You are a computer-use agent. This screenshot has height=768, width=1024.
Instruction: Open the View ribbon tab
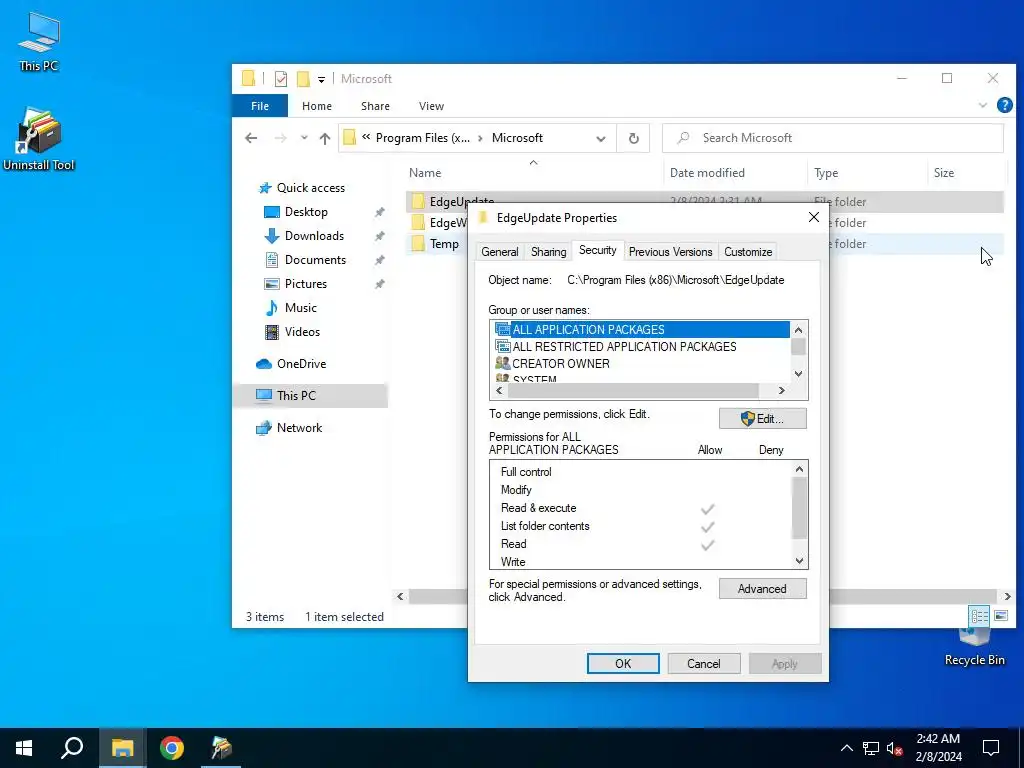coord(431,106)
